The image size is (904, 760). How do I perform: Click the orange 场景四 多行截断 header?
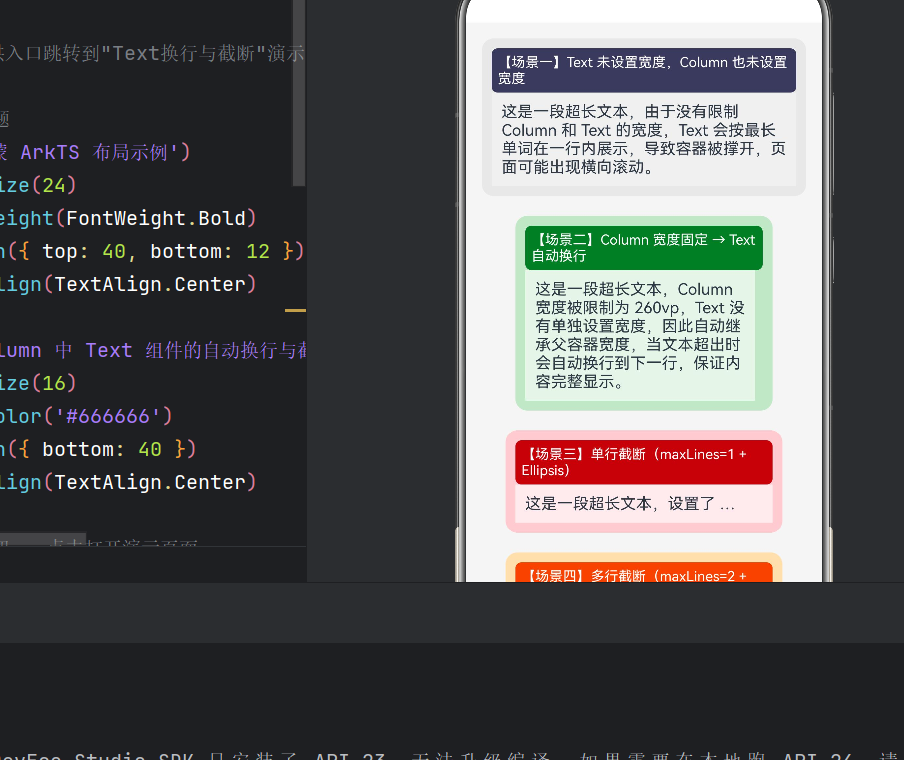(643, 572)
